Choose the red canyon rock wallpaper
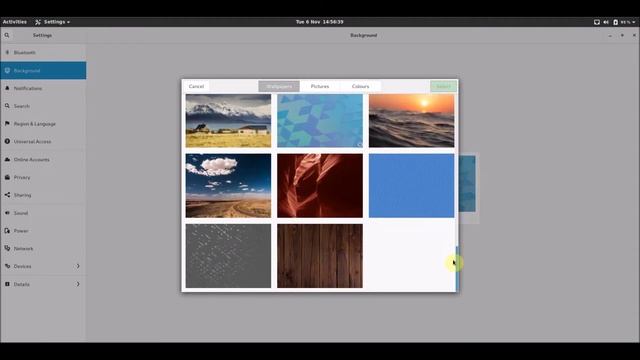640x360 pixels. click(320, 186)
